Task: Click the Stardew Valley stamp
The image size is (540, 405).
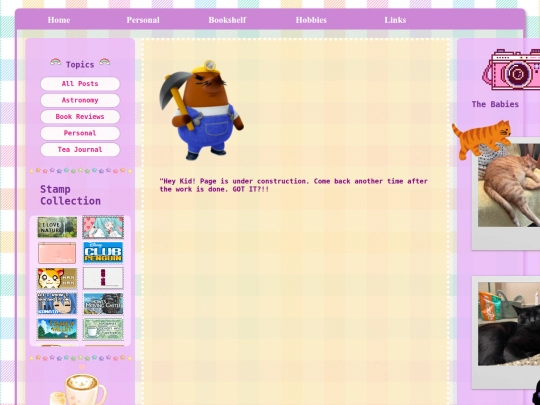Action: [57, 329]
